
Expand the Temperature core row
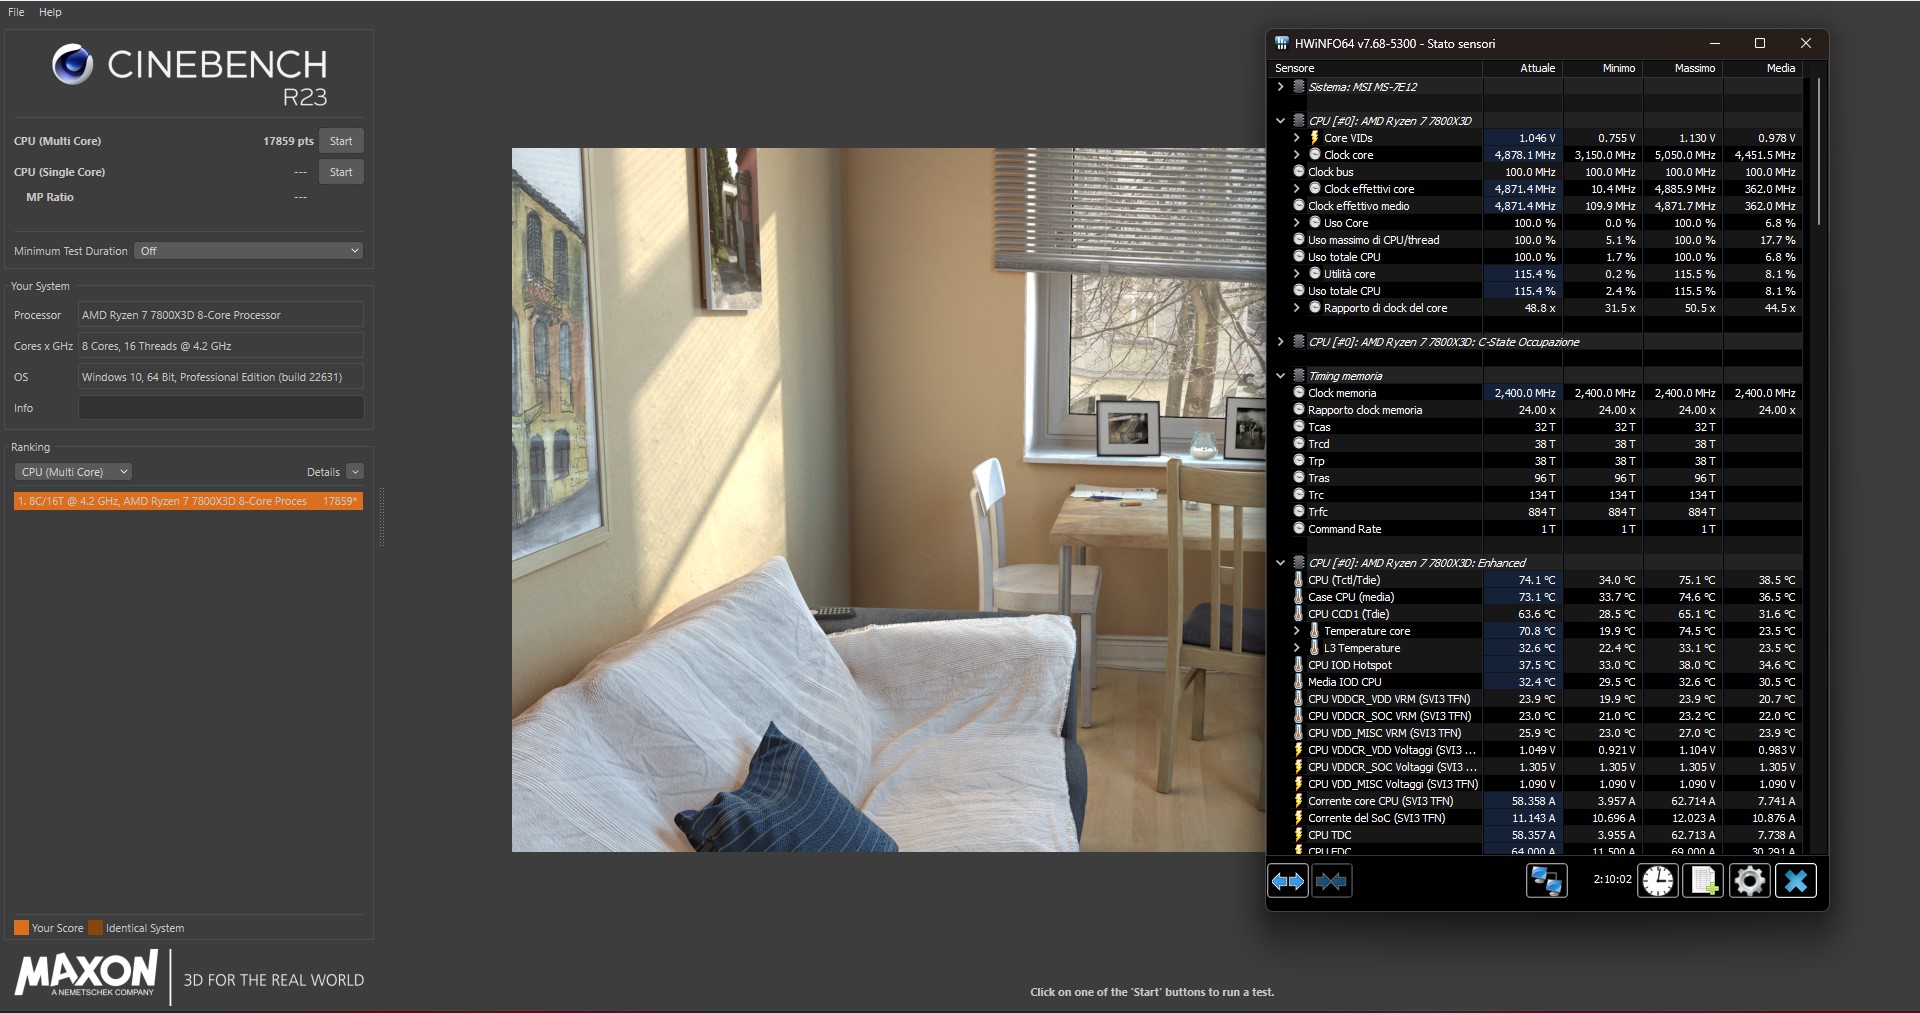pyautogui.click(x=1297, y=631)
